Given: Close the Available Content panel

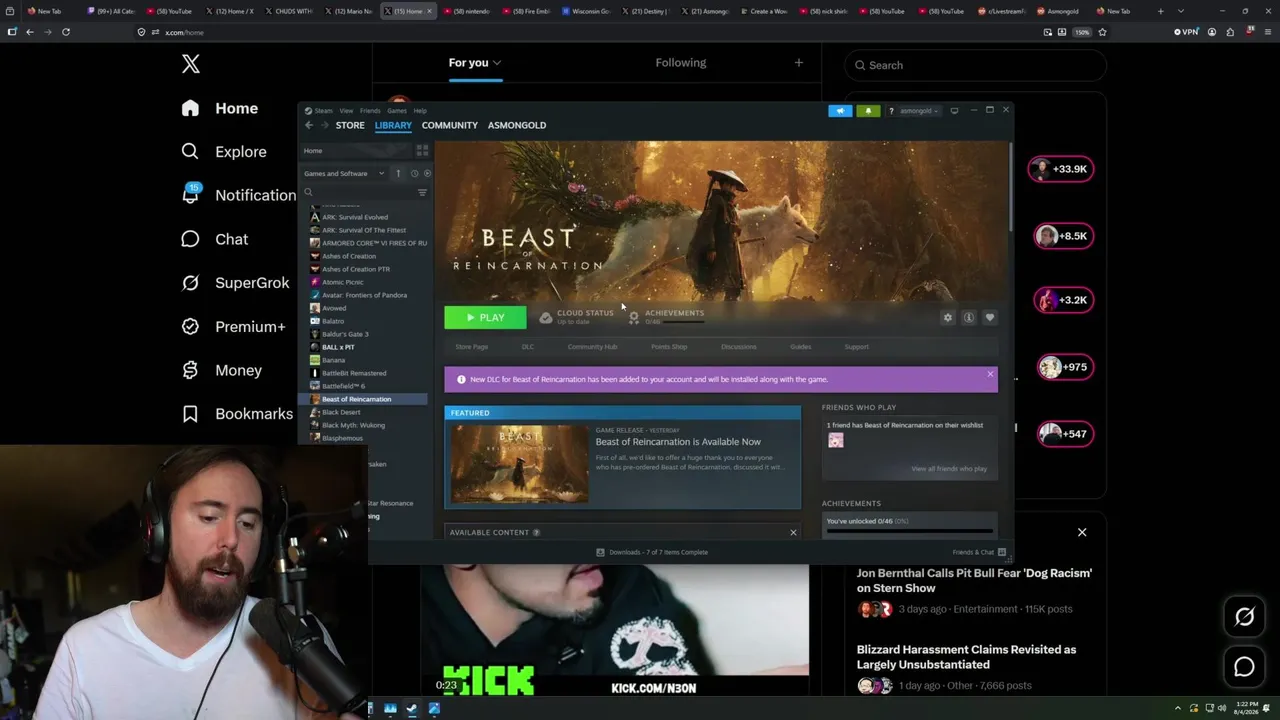Looking at the screenshot, I should click(x=793, y=532).
